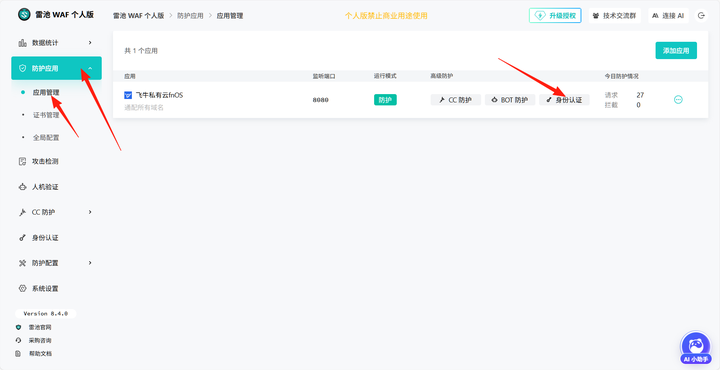Click the 连接 AI button
This screenshot has width=720, height=370.
pyautogui.click(x=669, y=16)
